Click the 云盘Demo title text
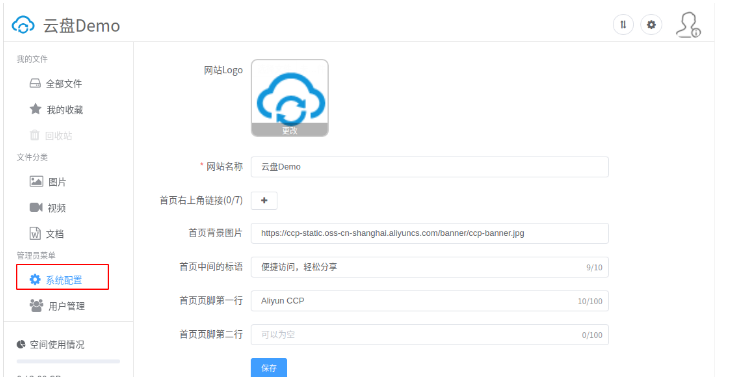 point(82,26)
